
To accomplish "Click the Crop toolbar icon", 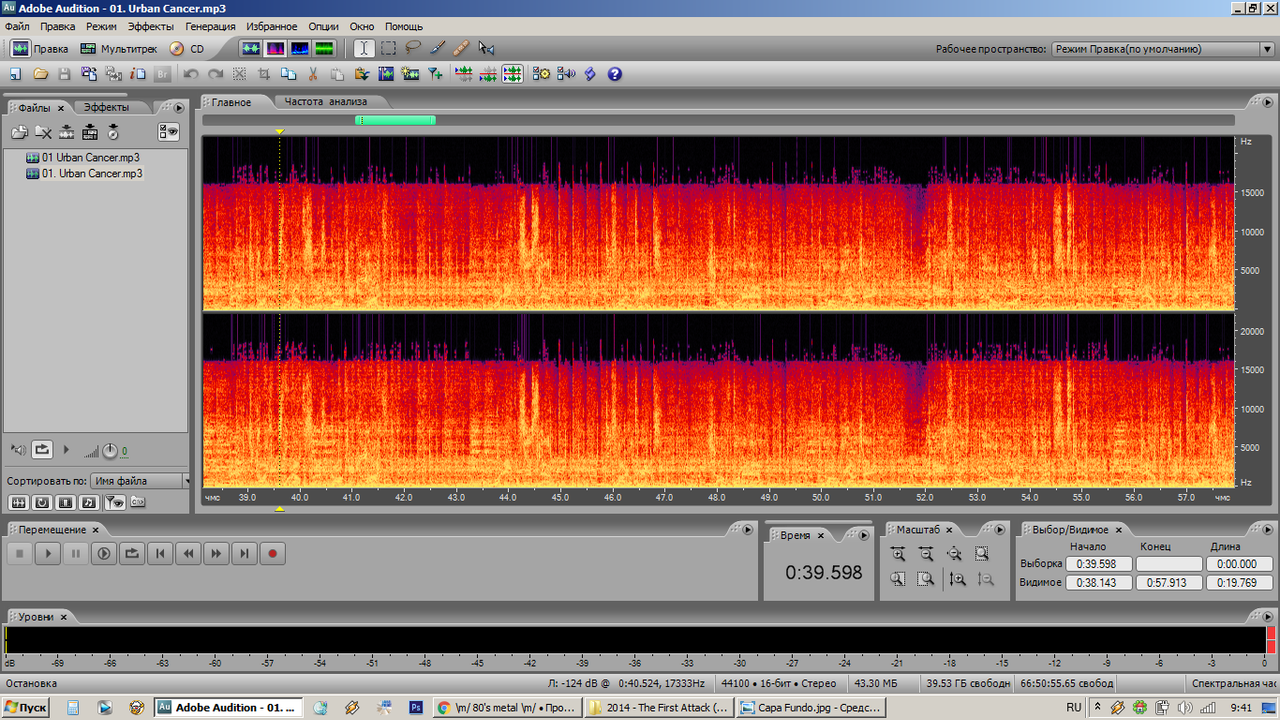I will pos(265,74).
